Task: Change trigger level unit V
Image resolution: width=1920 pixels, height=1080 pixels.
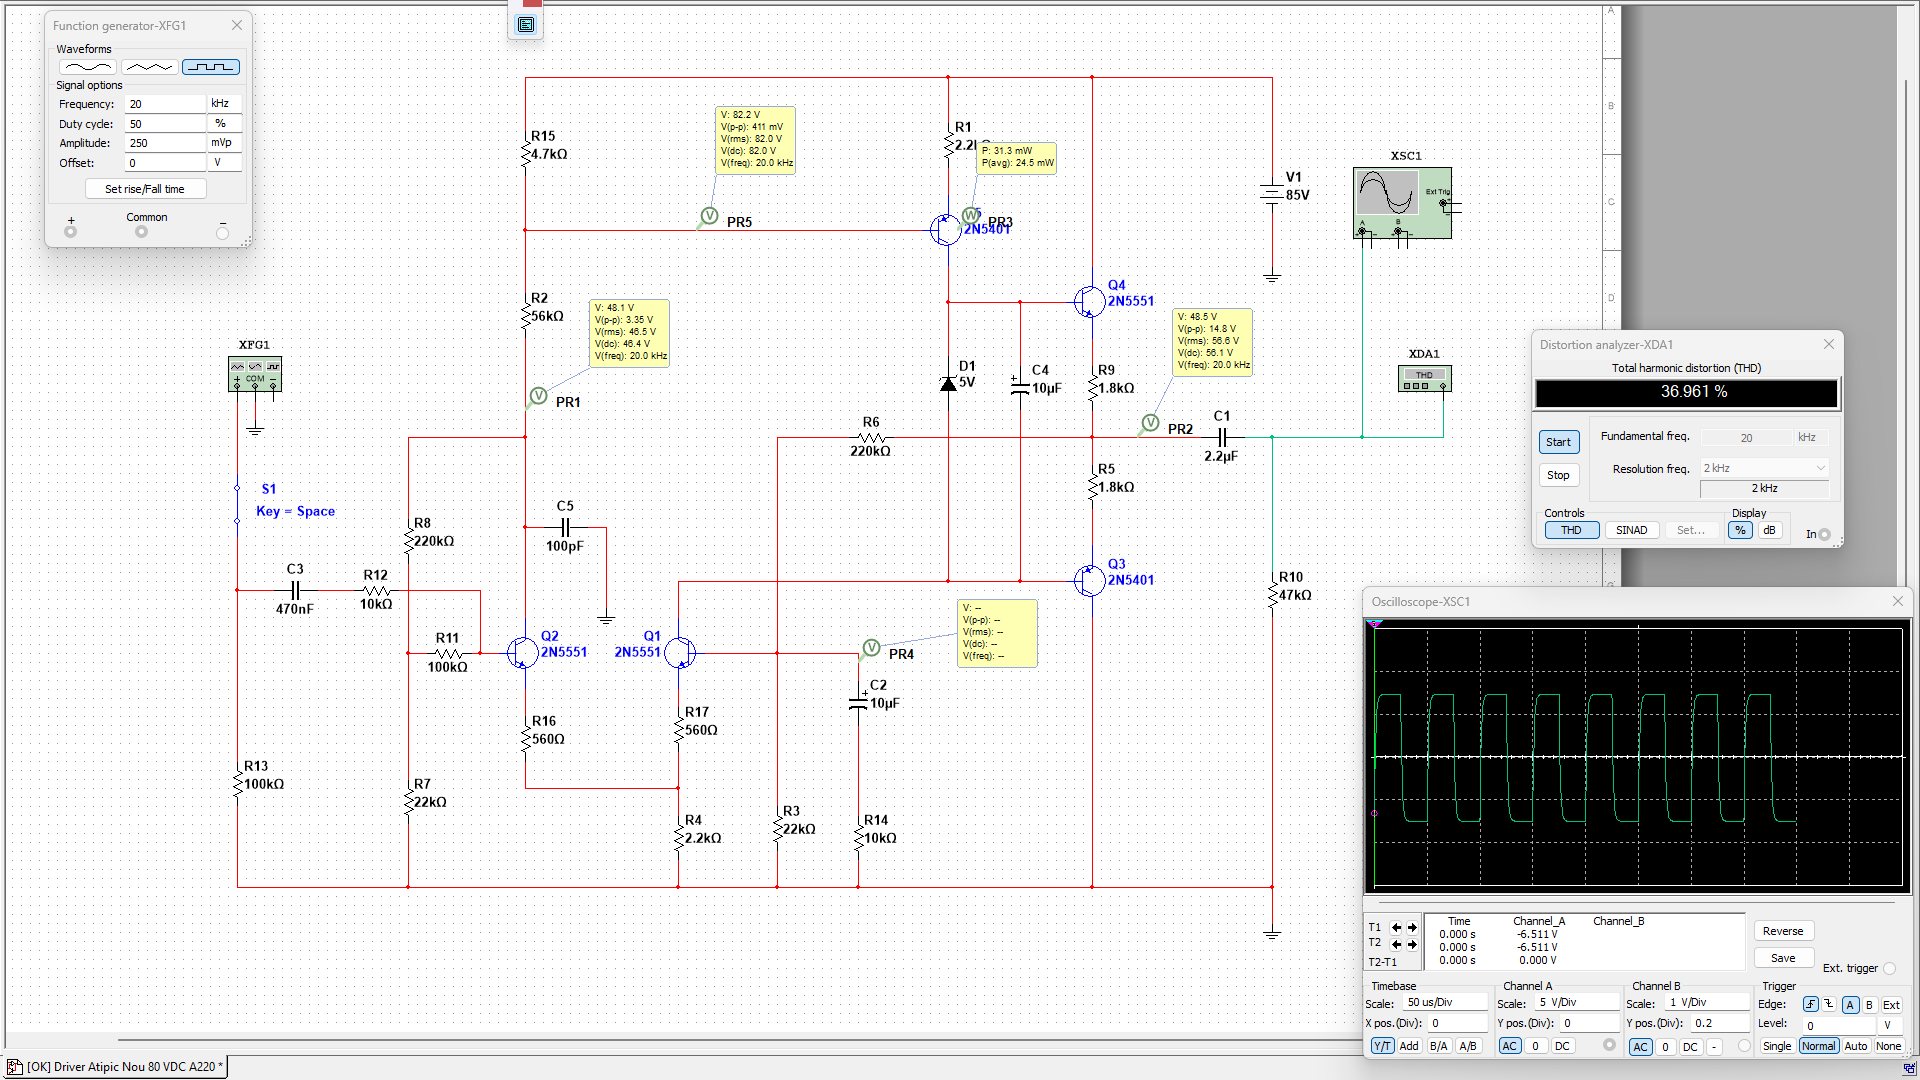Action: pyautogui.click(x=1890, y=1025)
